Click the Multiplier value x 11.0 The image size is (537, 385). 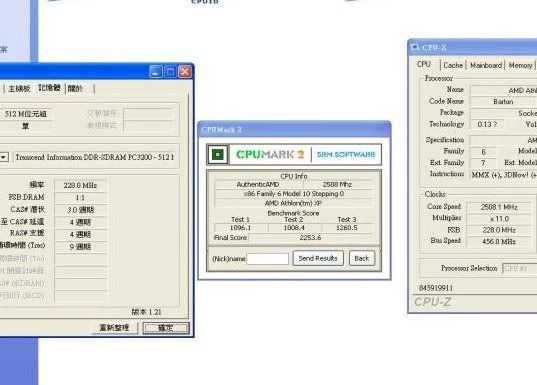click(x=499, y=219)
